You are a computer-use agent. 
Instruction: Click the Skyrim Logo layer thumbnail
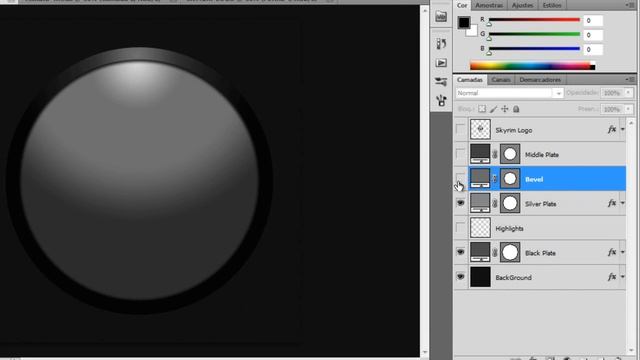point(480,129)
